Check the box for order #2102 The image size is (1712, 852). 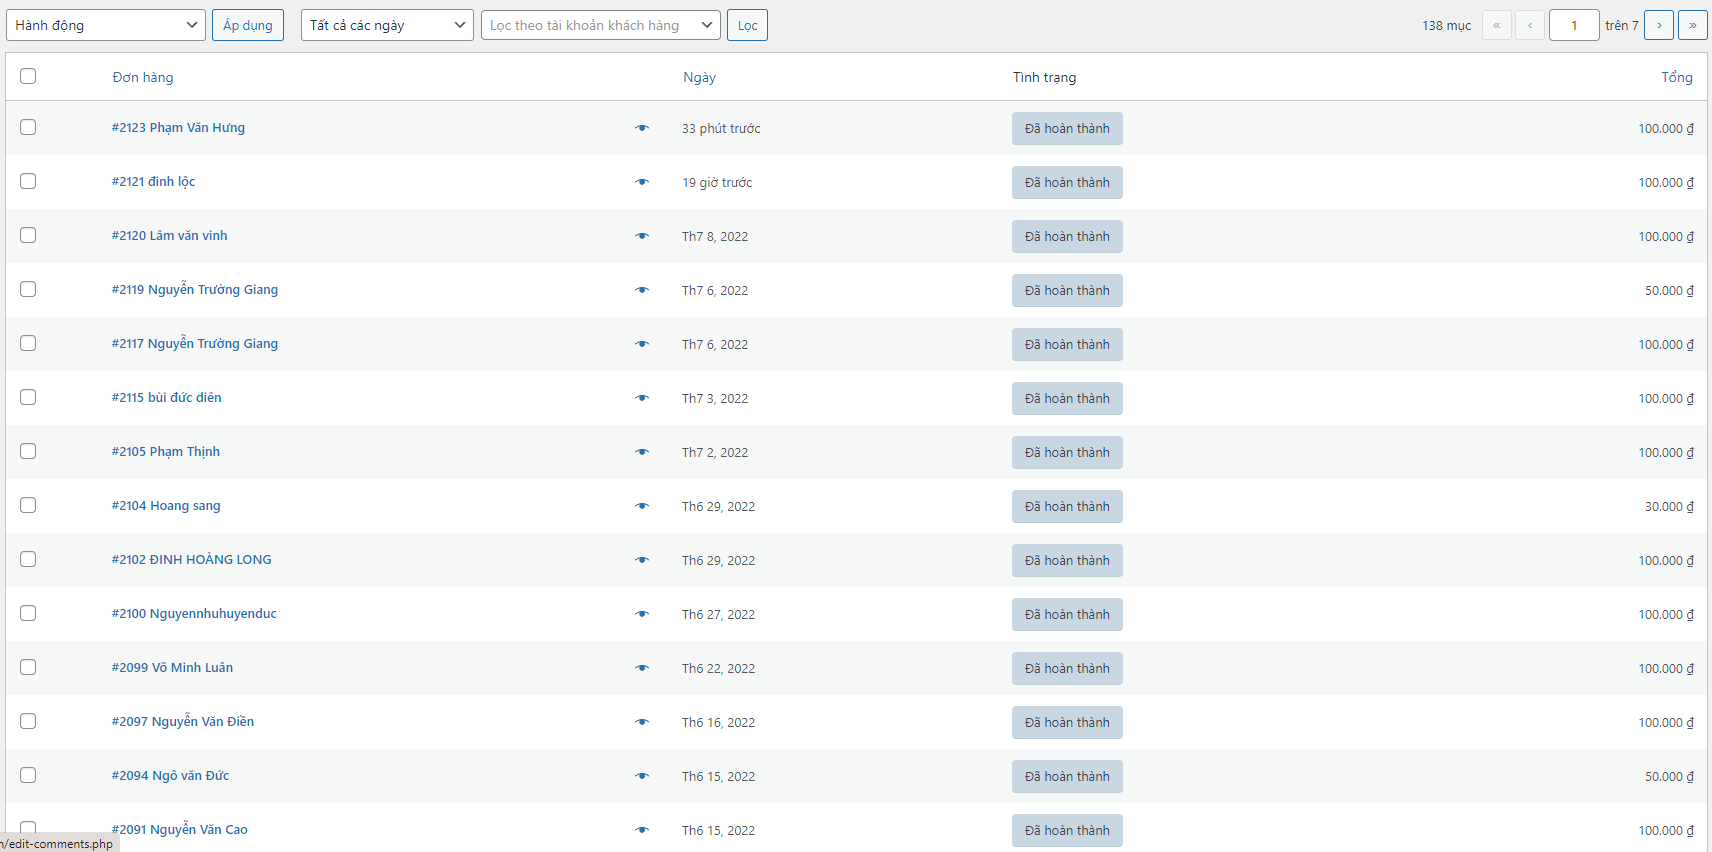tap(28, 559)
